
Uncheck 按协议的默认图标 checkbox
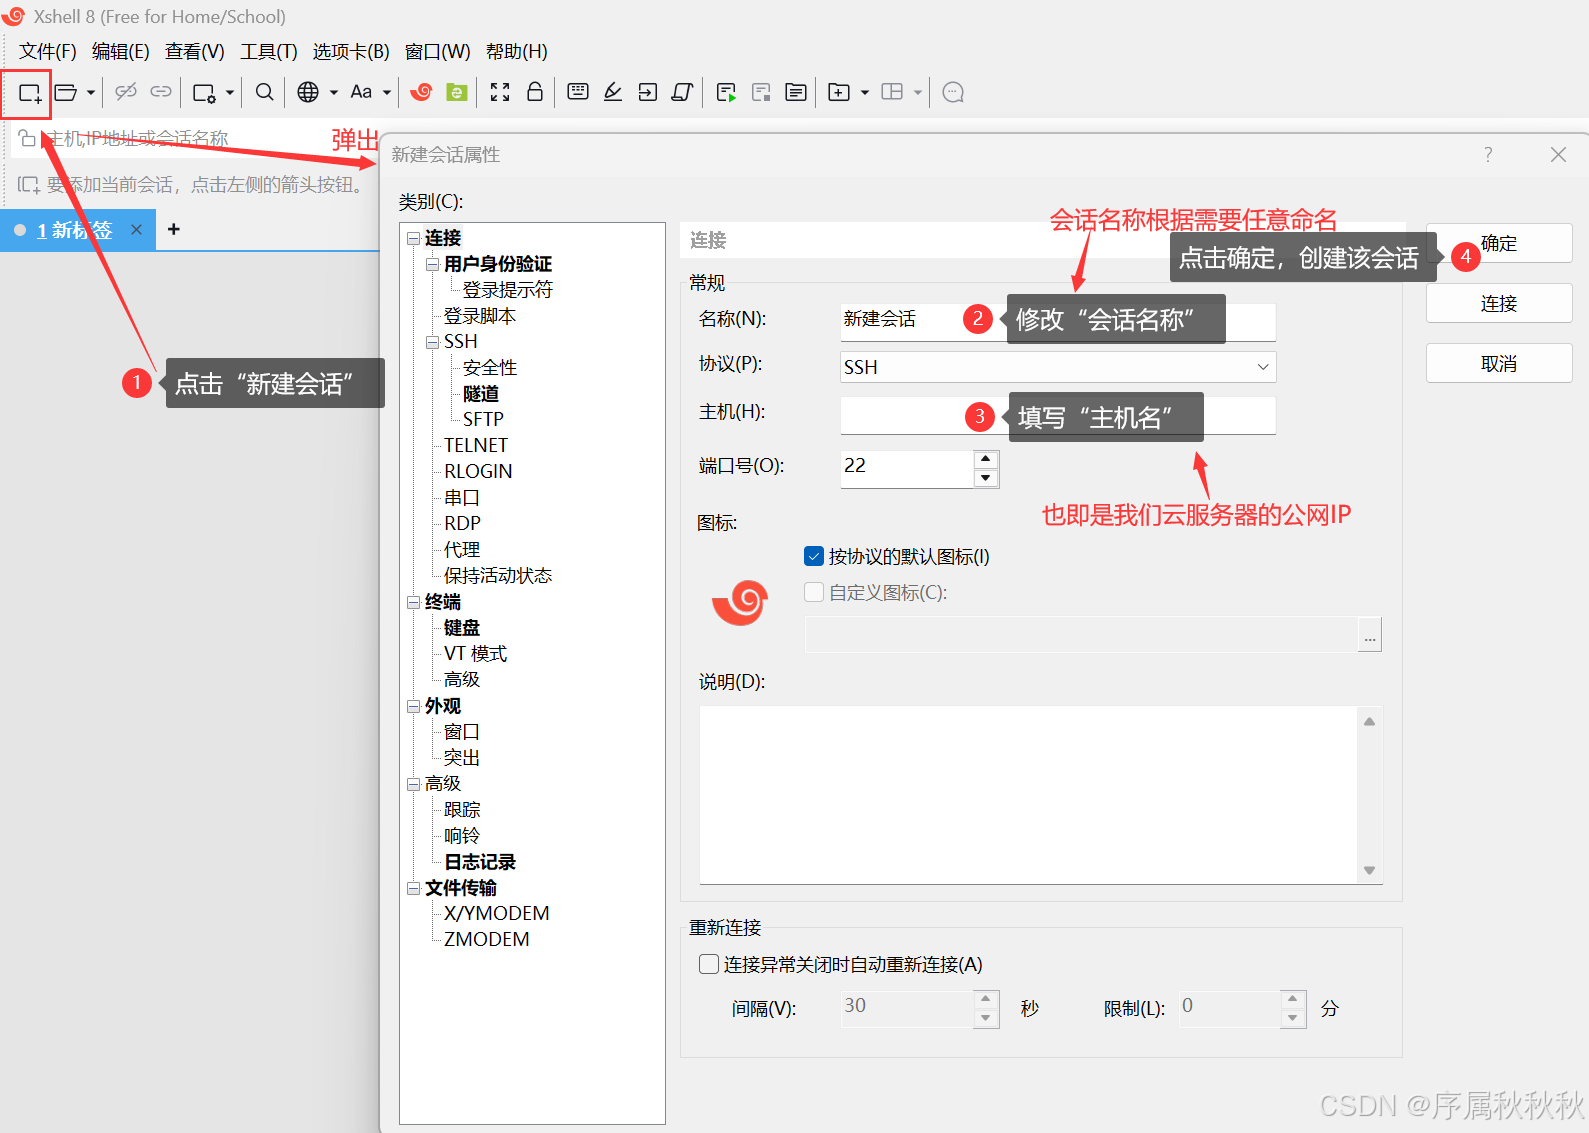tap(814, 556)
